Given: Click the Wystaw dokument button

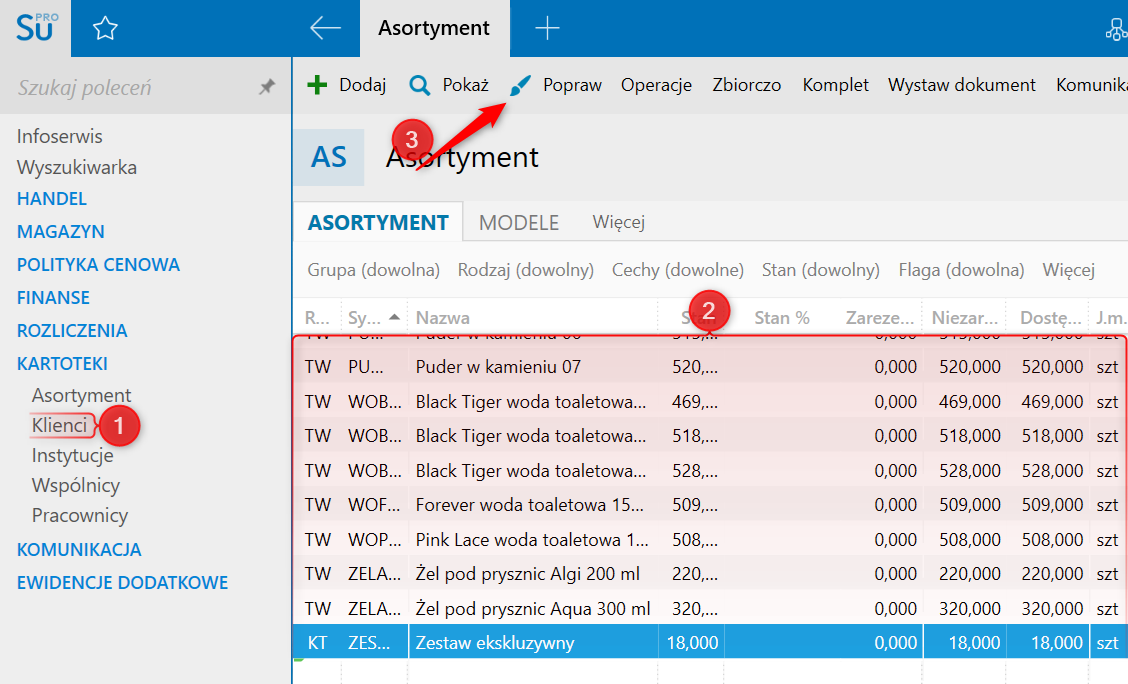Looking at the screenshot, I should point(961,85).
